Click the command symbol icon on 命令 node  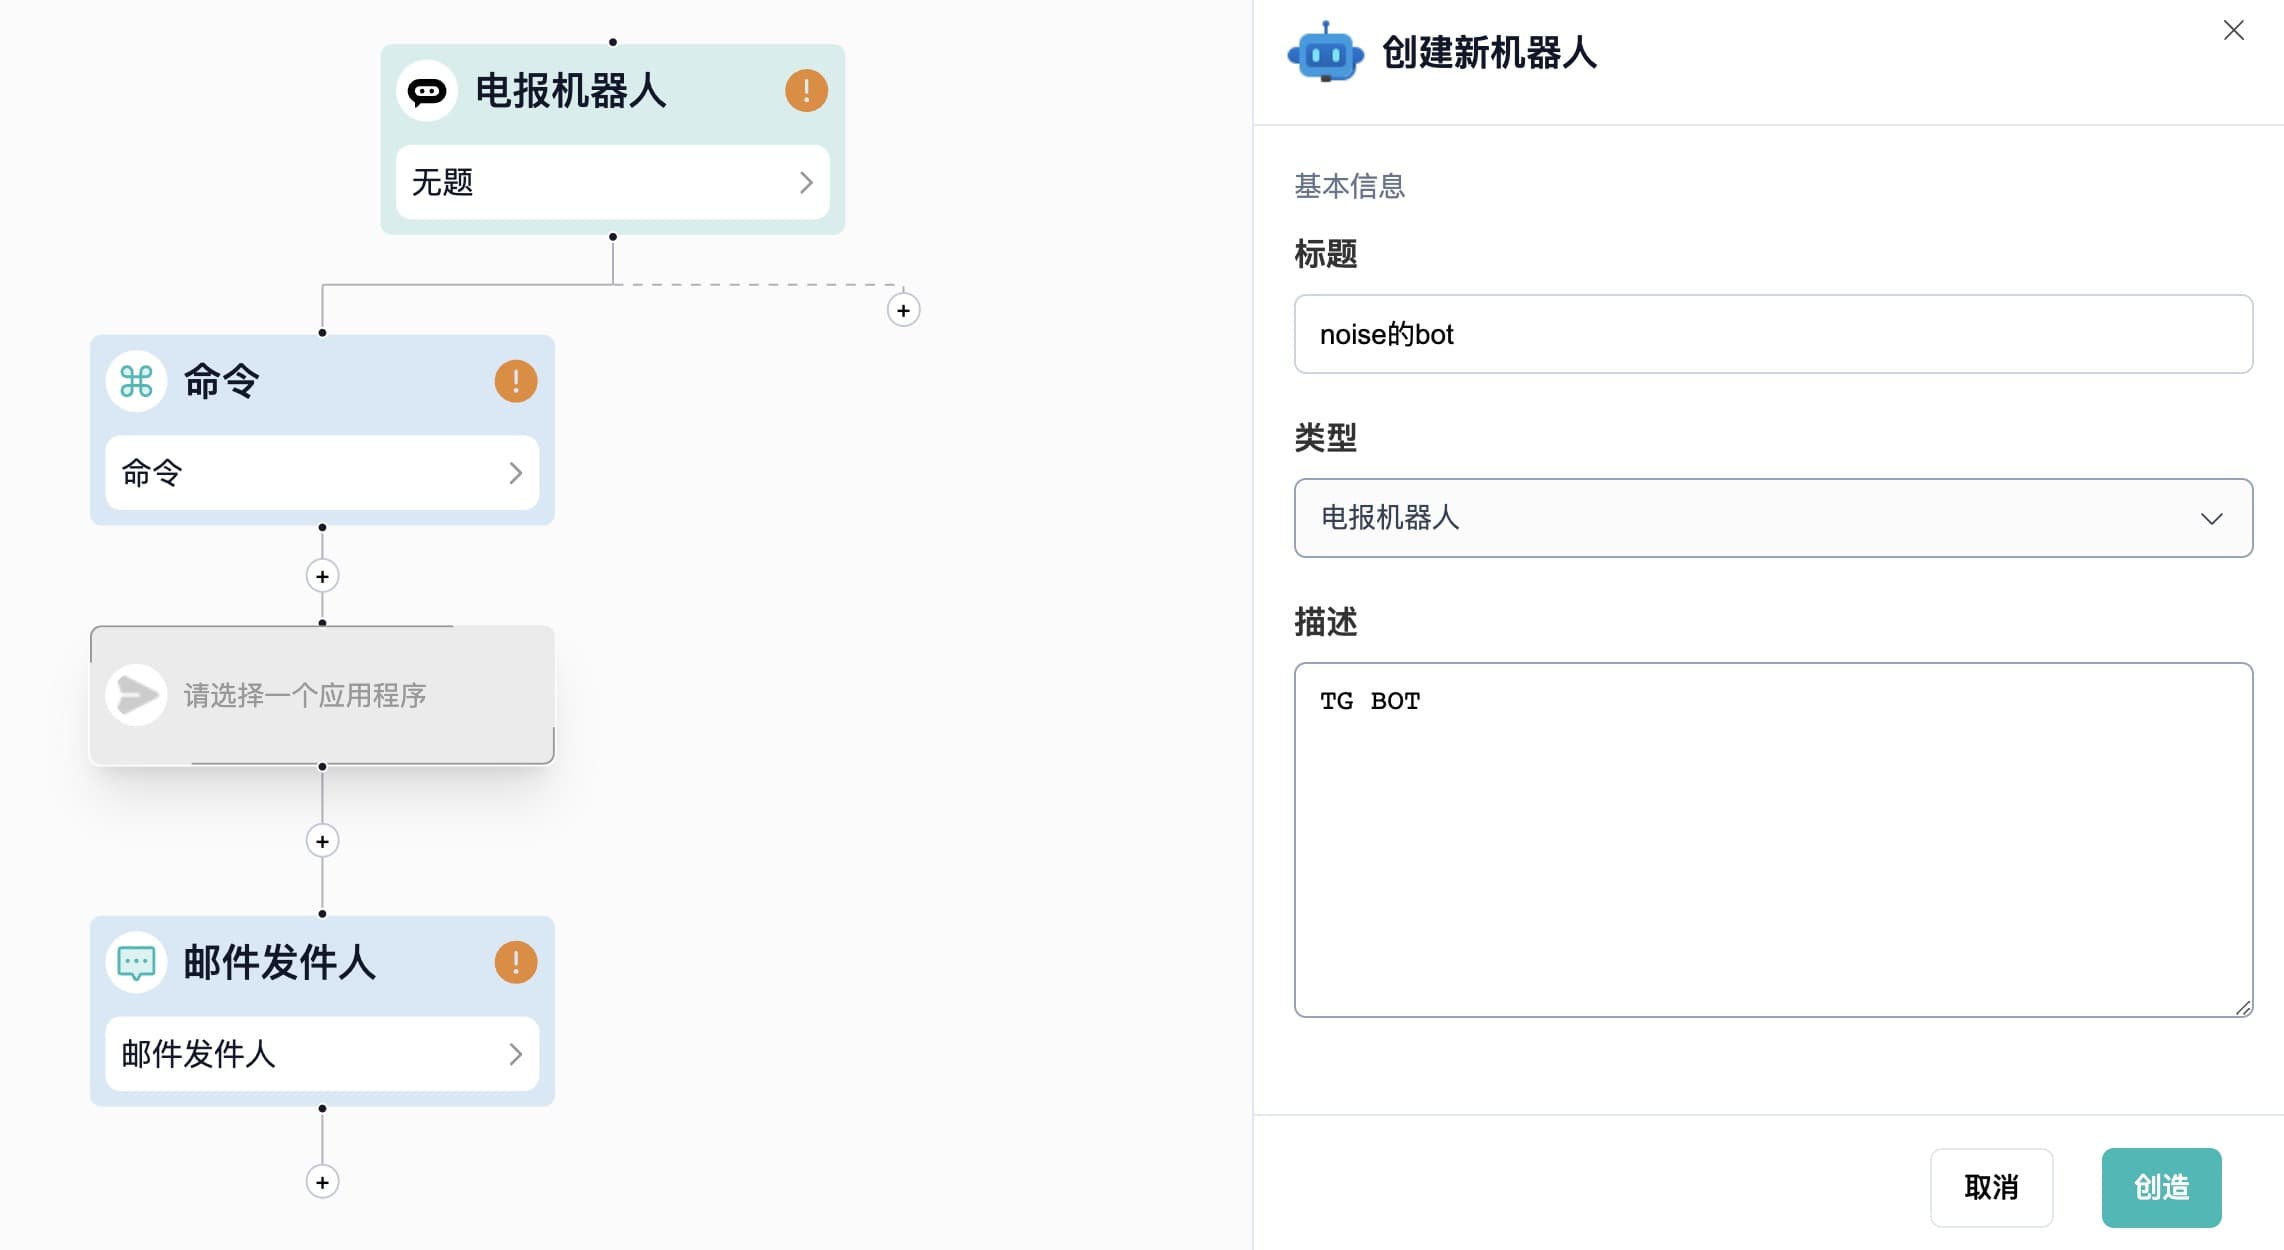click(x=136, y=381)
